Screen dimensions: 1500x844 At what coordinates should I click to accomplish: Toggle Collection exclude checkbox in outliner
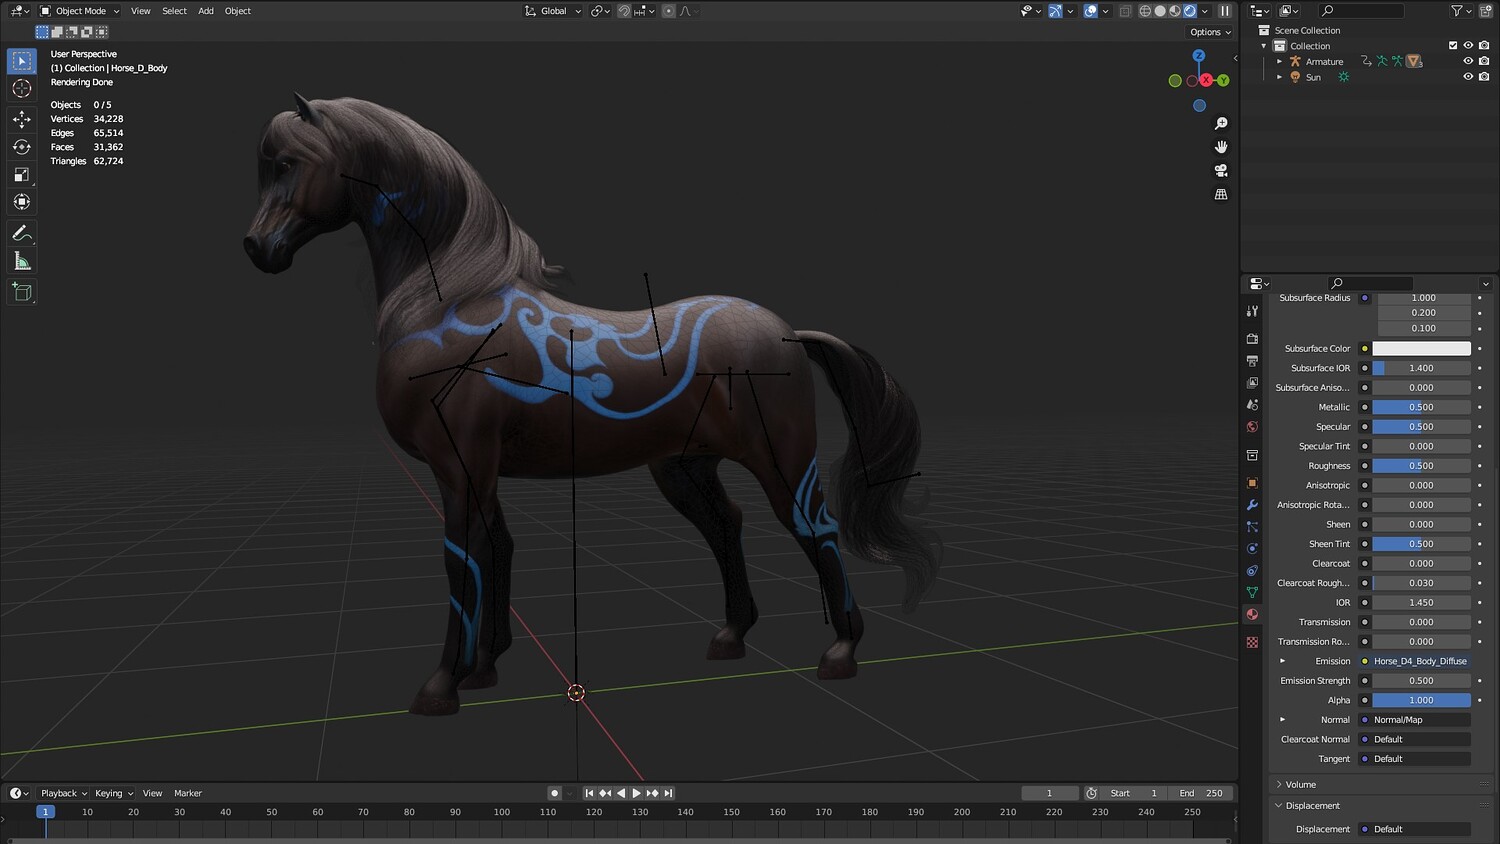click(x=1453, y=45)
